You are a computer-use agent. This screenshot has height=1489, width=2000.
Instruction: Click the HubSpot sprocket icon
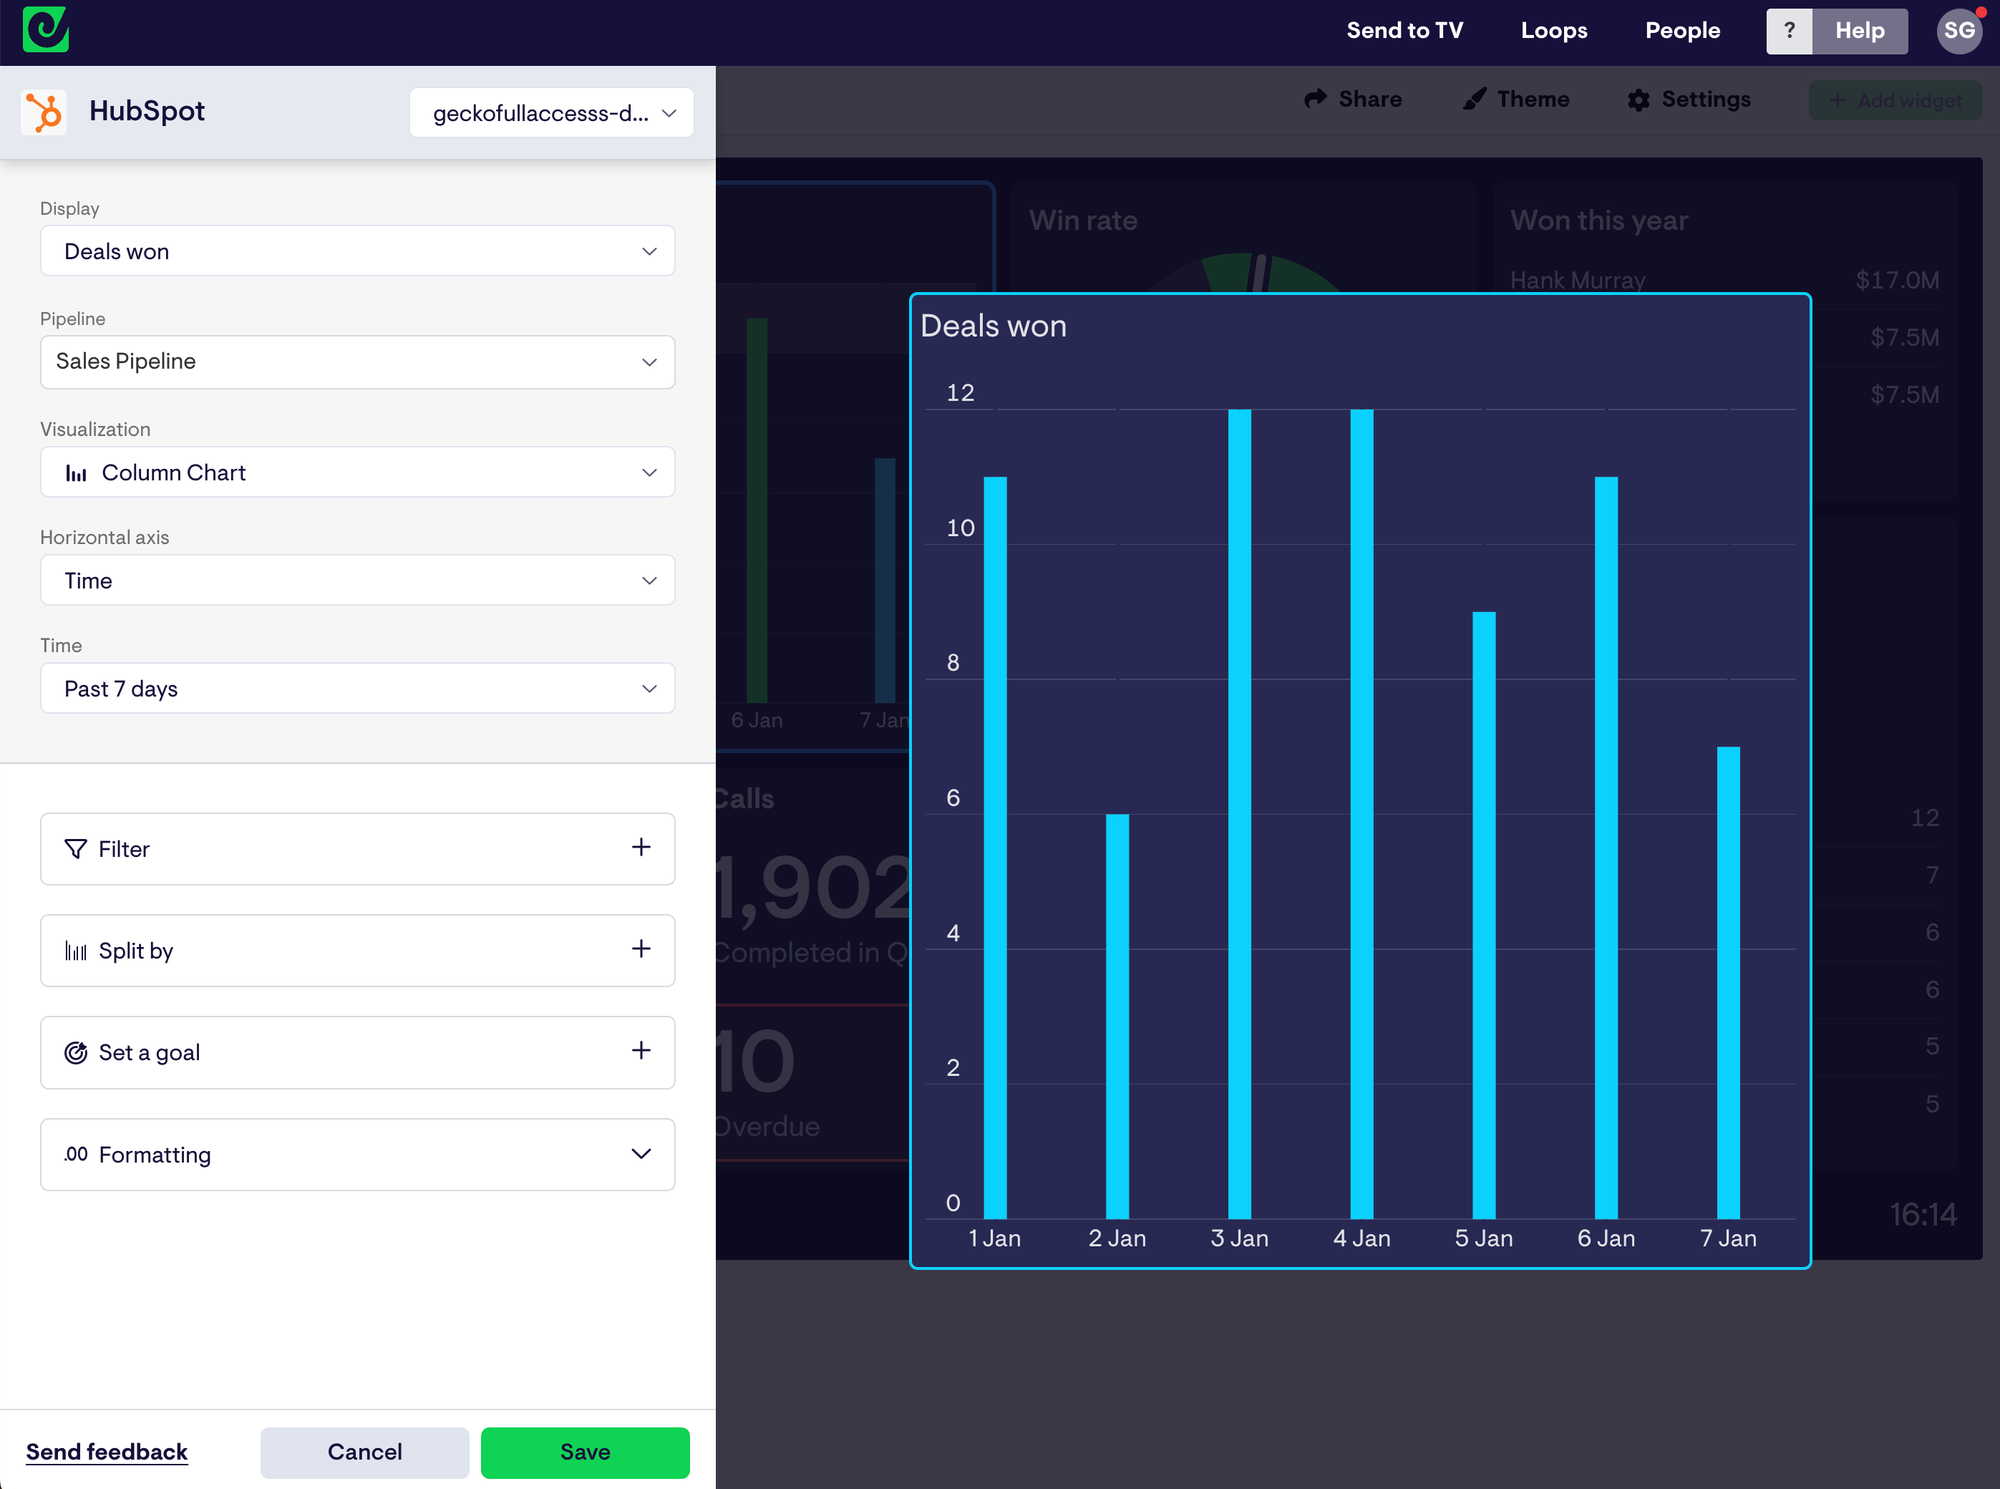coord(44,112)
